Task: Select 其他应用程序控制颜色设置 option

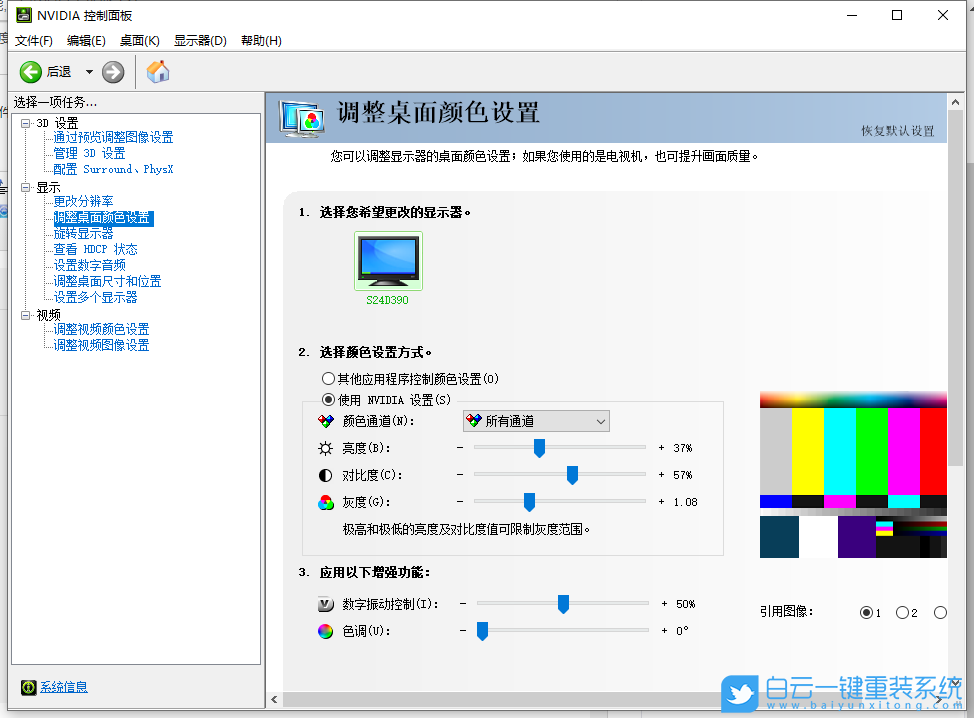Action: click(329, 378)
